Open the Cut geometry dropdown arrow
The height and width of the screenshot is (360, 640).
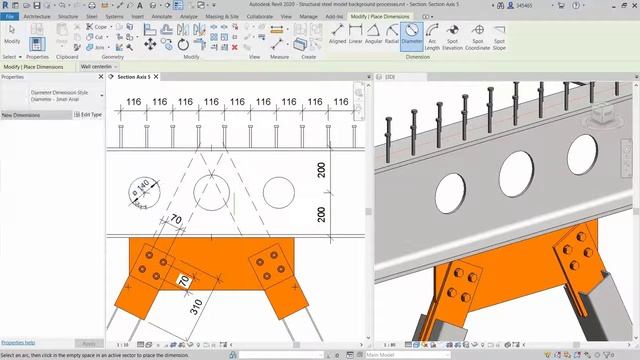tap(108, 37)
